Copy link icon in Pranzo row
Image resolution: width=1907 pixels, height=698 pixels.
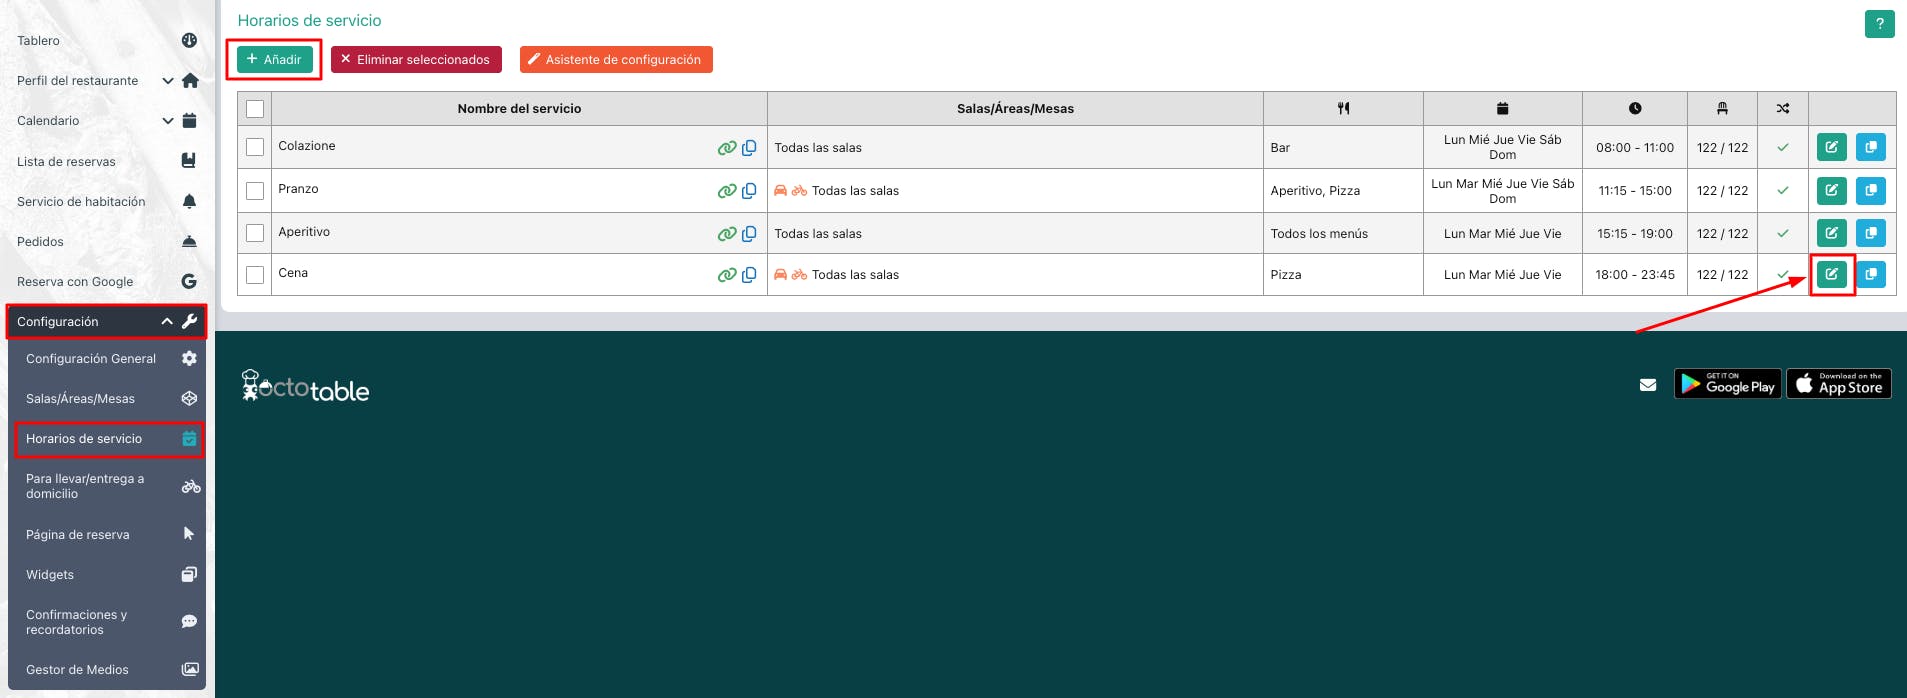pos(749,191)
